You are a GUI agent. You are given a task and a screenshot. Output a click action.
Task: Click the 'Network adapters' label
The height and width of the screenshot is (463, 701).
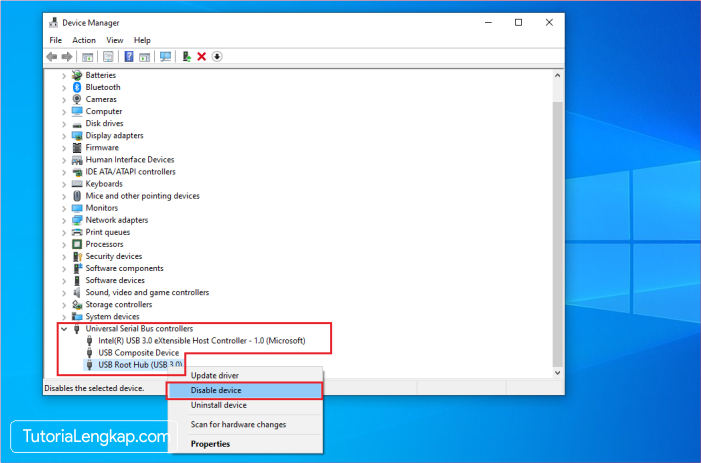tap(117, 220)
